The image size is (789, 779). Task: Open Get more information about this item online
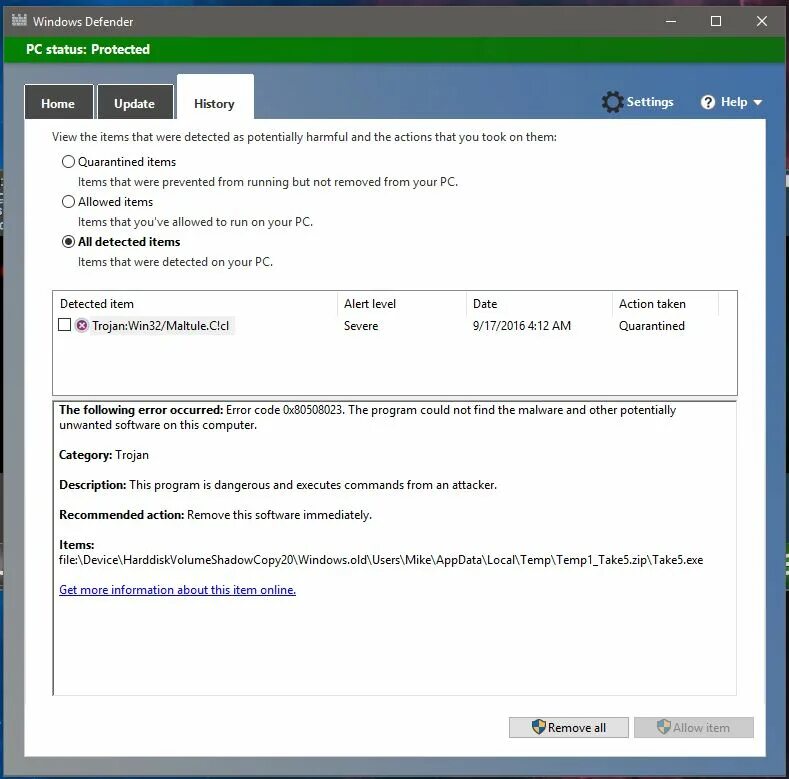click(x=178, y=590)
